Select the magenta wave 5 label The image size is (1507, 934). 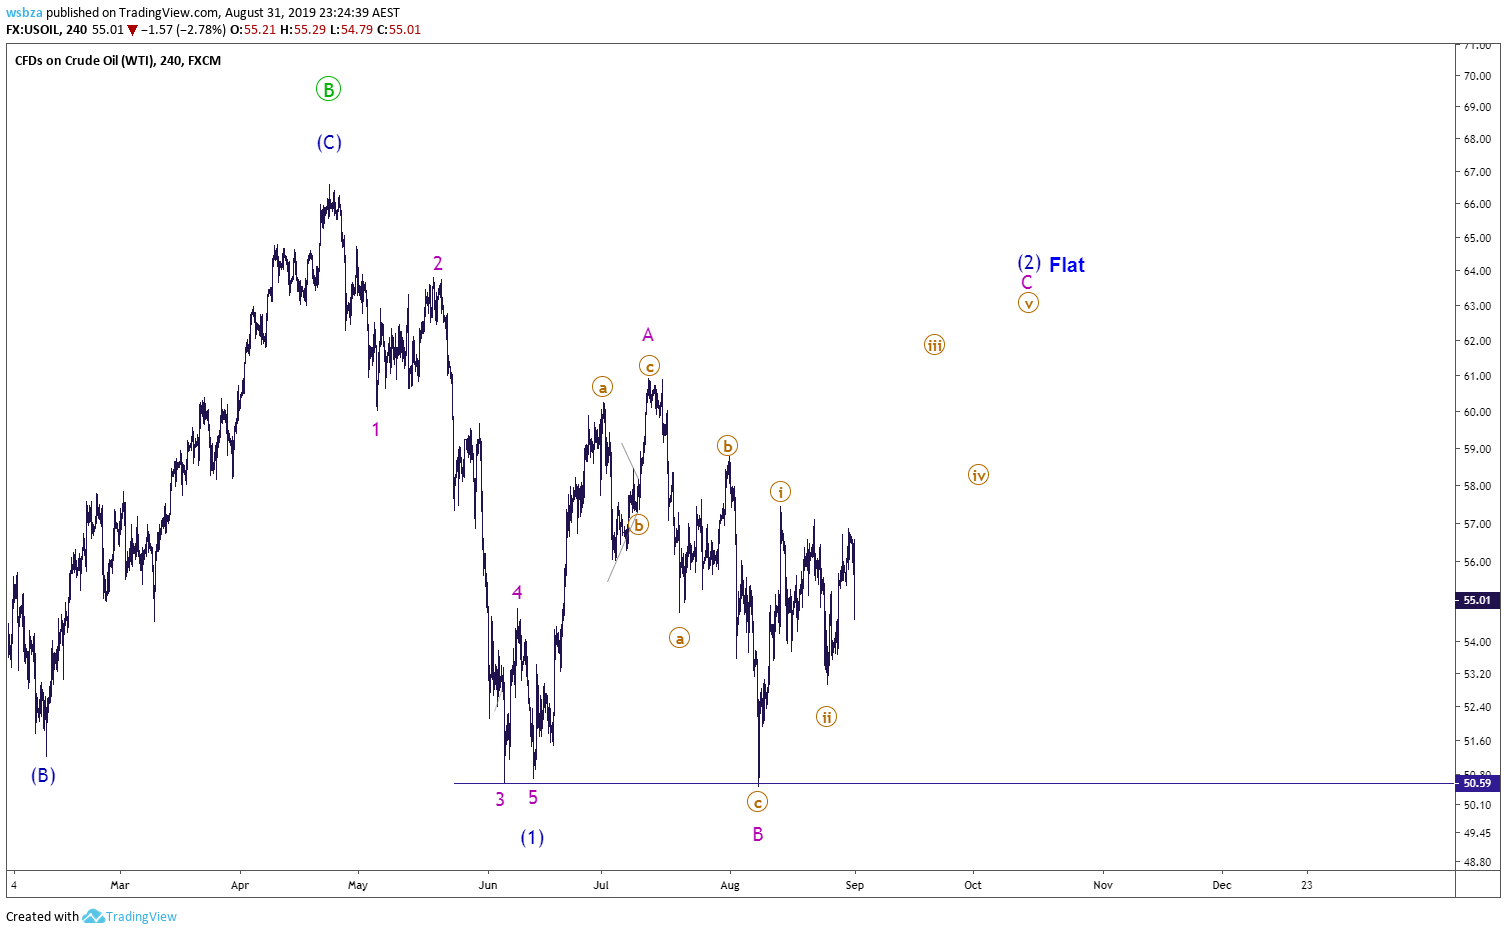click(533, 797)
